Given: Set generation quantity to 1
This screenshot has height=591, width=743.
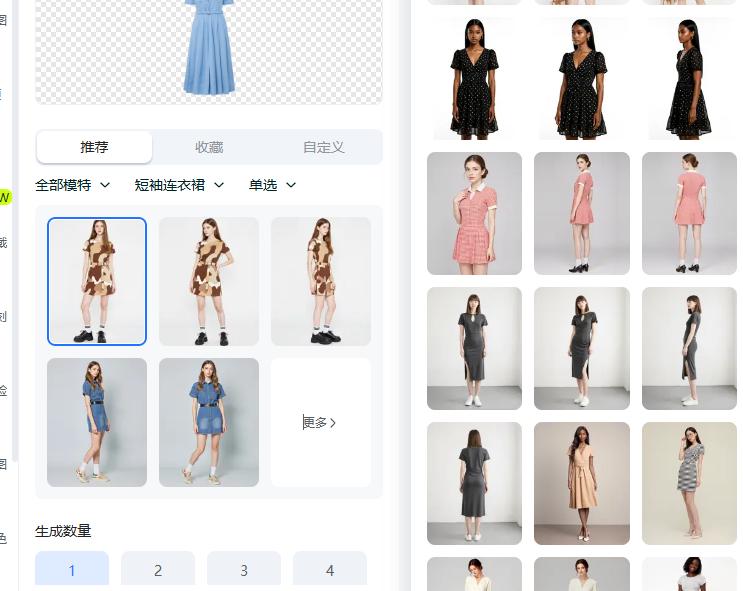Looking at the screenshot, I should click(72, 569).
